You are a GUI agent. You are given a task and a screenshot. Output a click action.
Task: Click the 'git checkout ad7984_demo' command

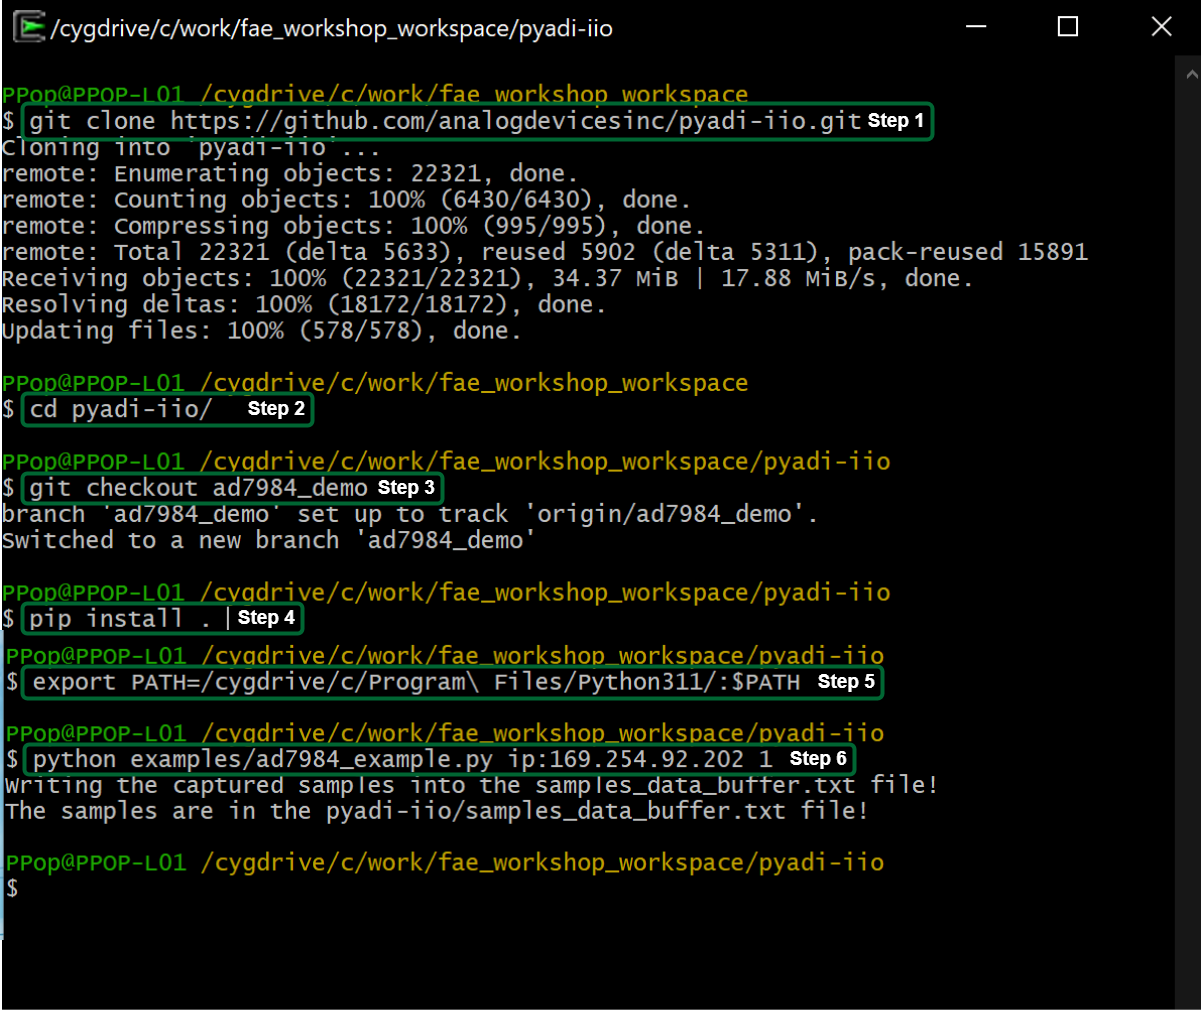(x=198, y=488)
